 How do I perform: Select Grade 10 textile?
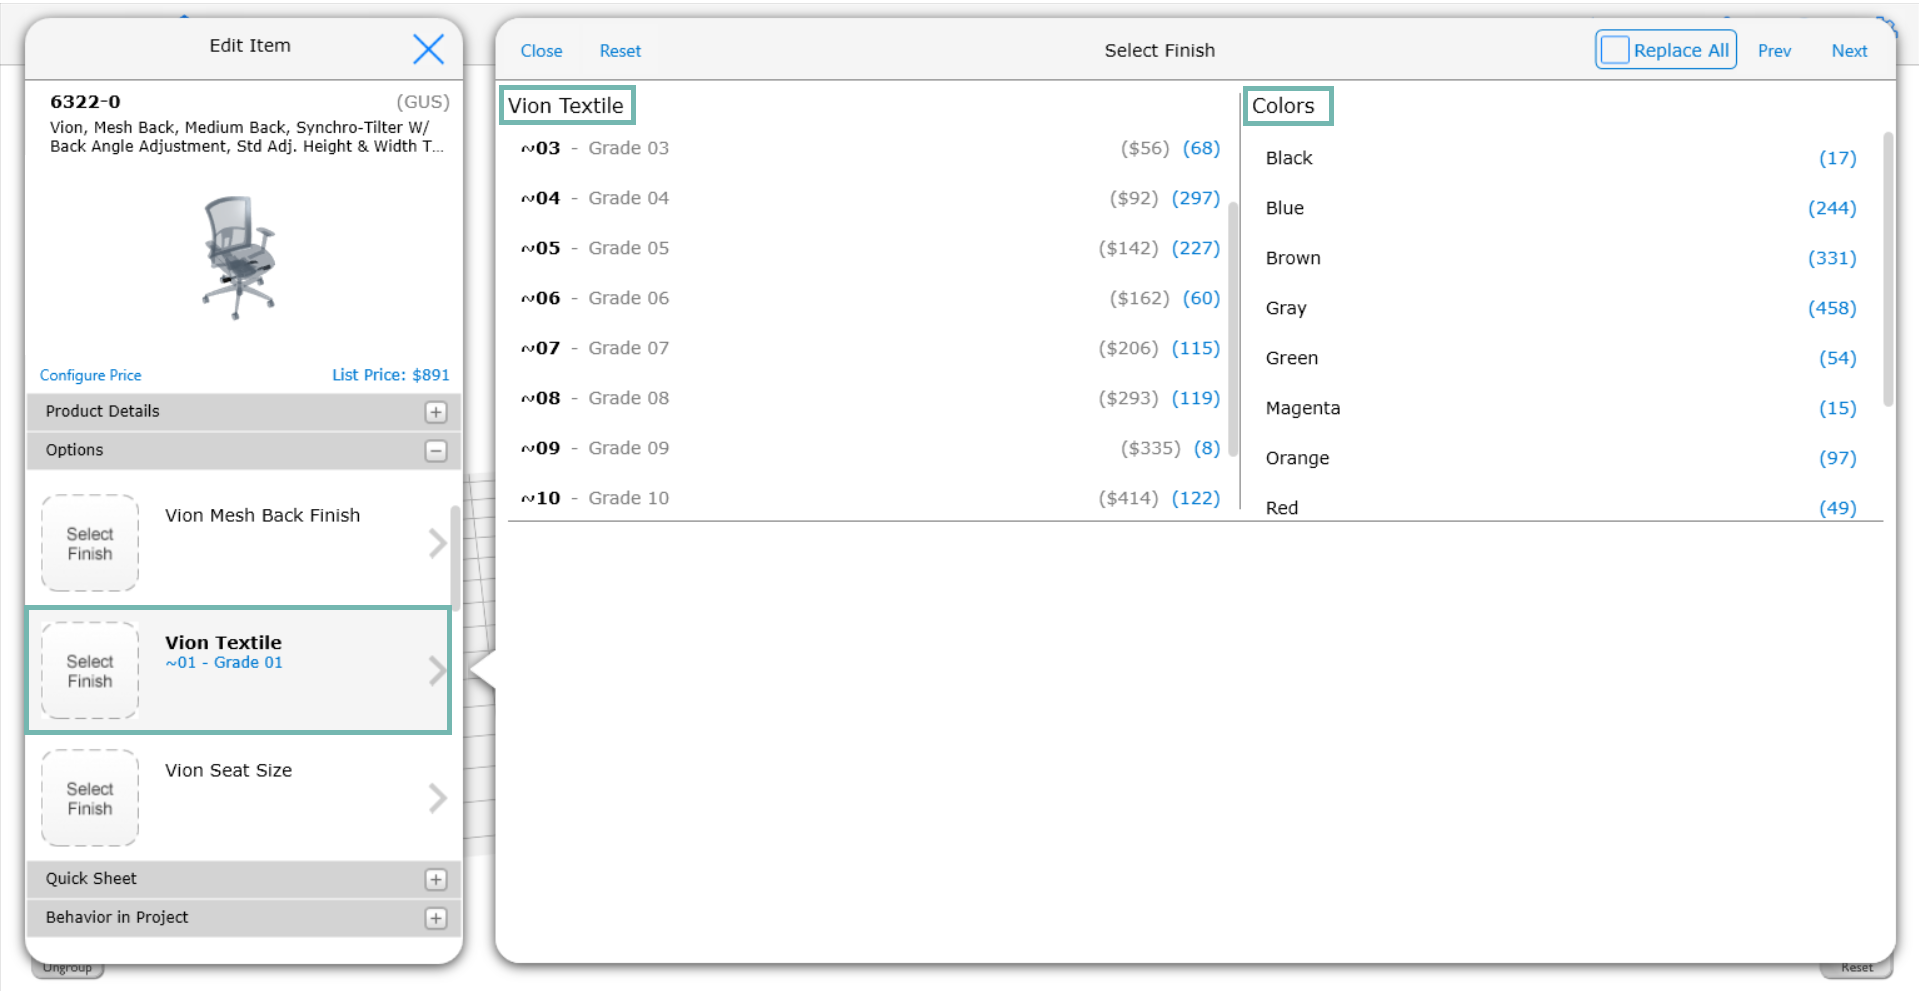tap(870, 498)
